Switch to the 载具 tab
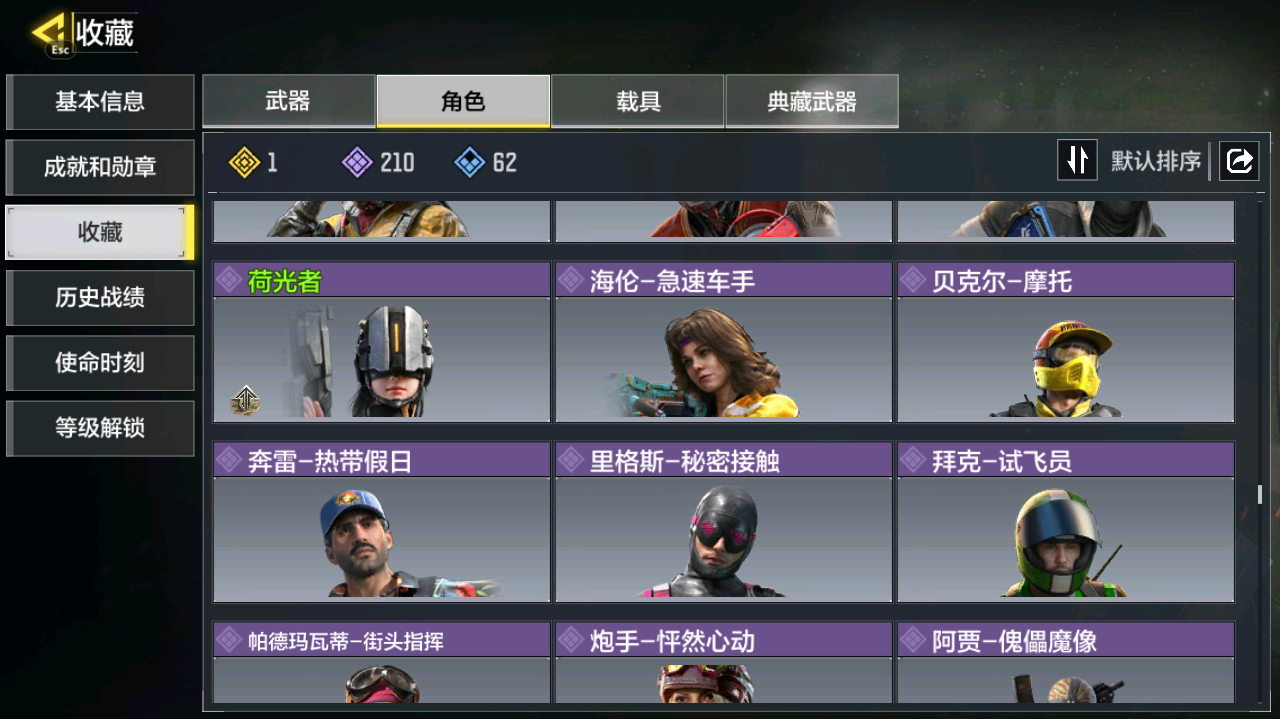The image size is (1280, 719). point(638,101)
